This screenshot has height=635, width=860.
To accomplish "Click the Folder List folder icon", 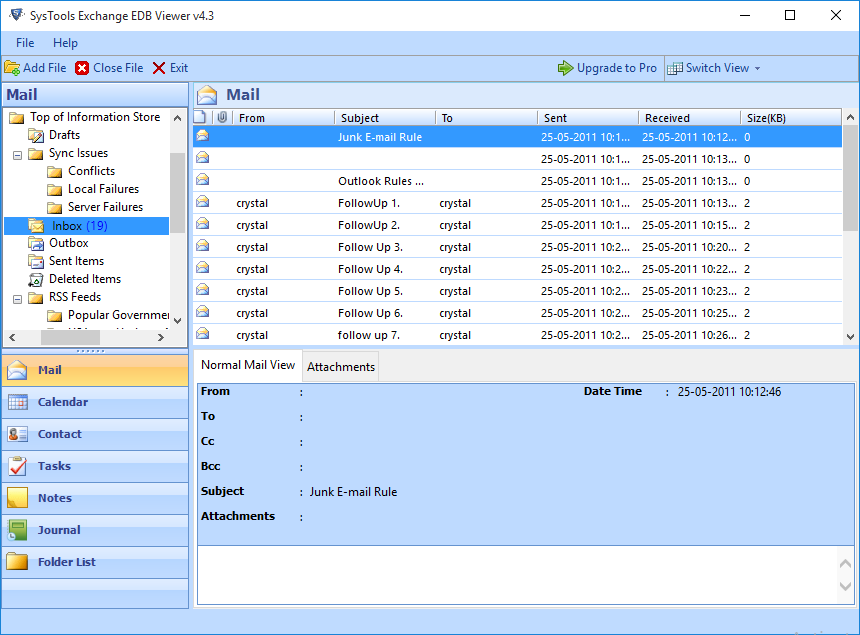I will (x=17, y=562).
